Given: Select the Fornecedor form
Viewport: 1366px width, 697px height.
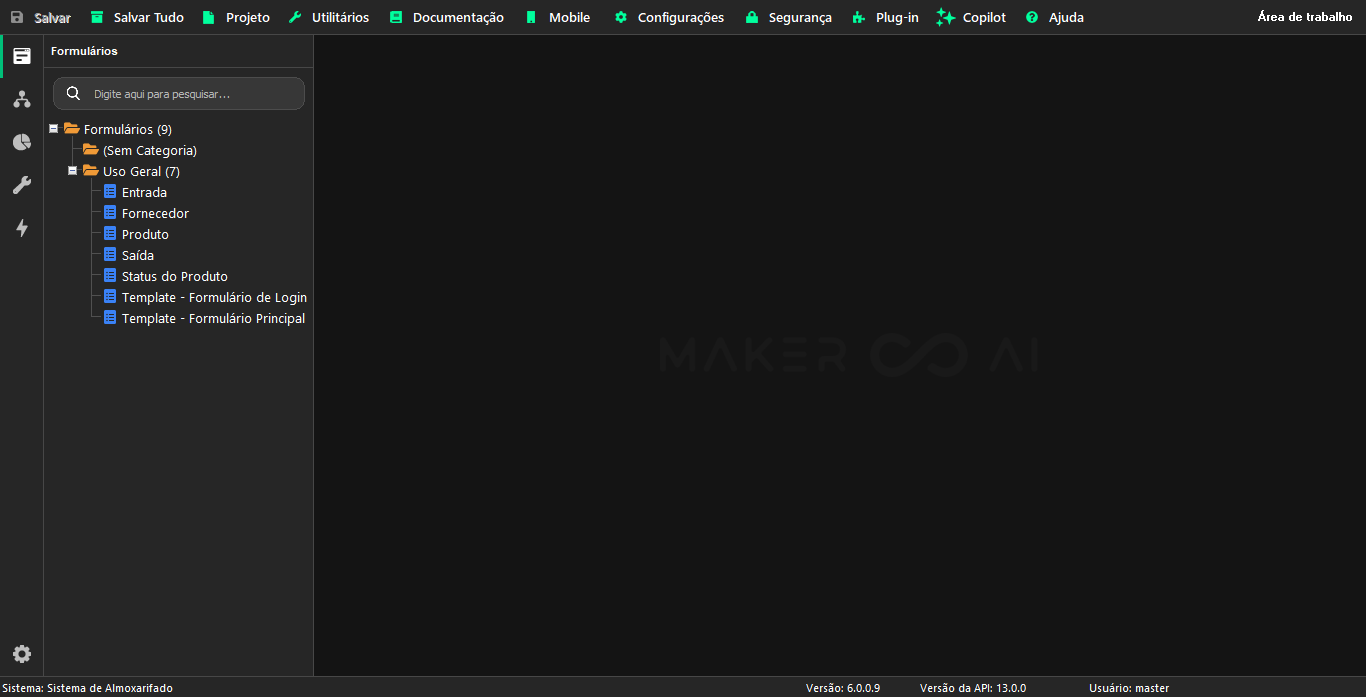Looking at the screenshot, I should click(x=155, y=213).
